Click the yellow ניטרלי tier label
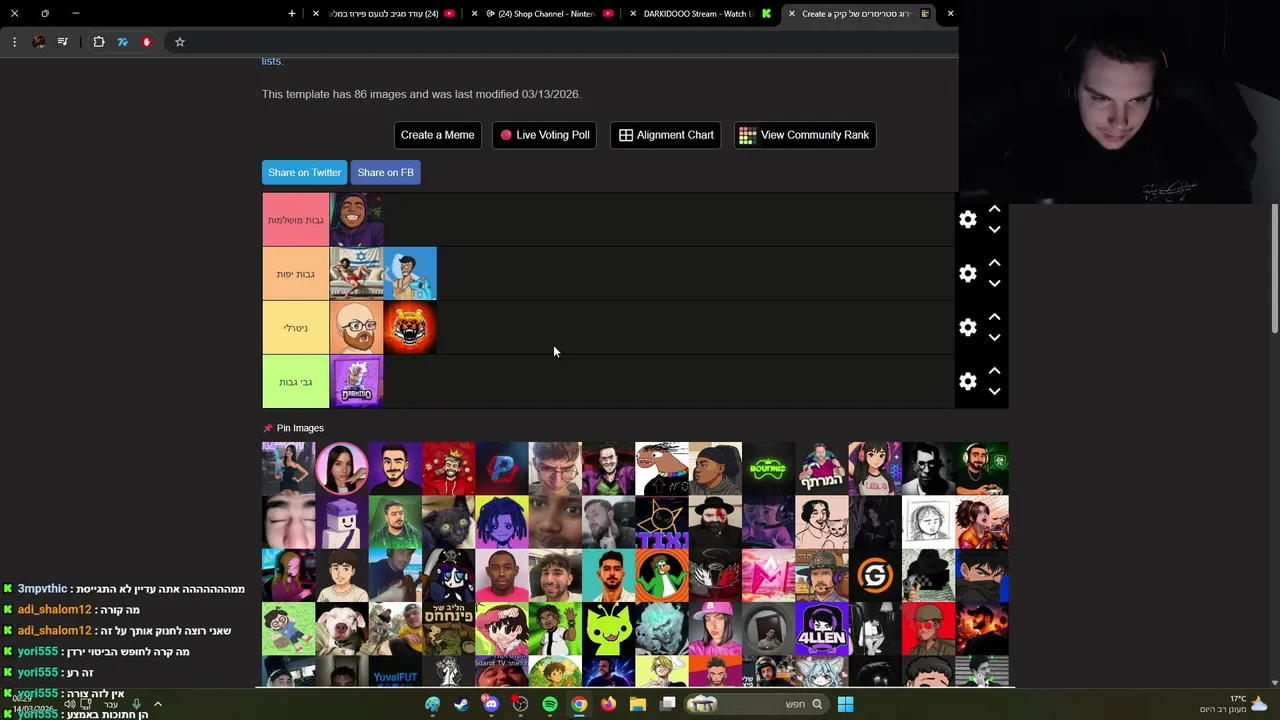The width and height of the screenshot is (1280, 720). (295, 327)
